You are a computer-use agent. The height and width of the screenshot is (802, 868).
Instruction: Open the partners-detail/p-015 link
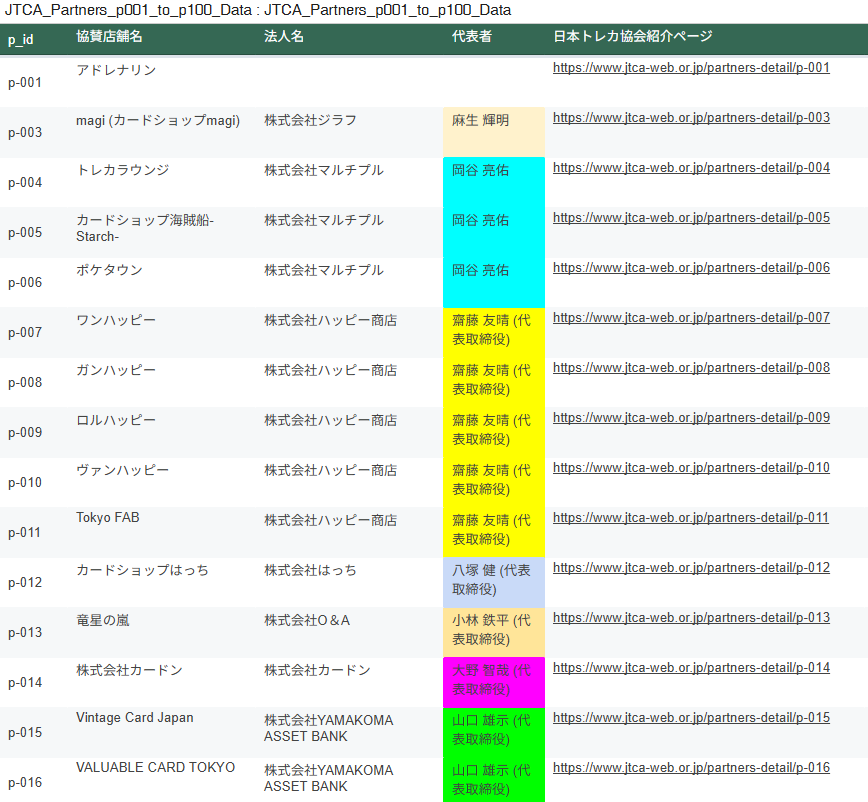pos(691,718)
